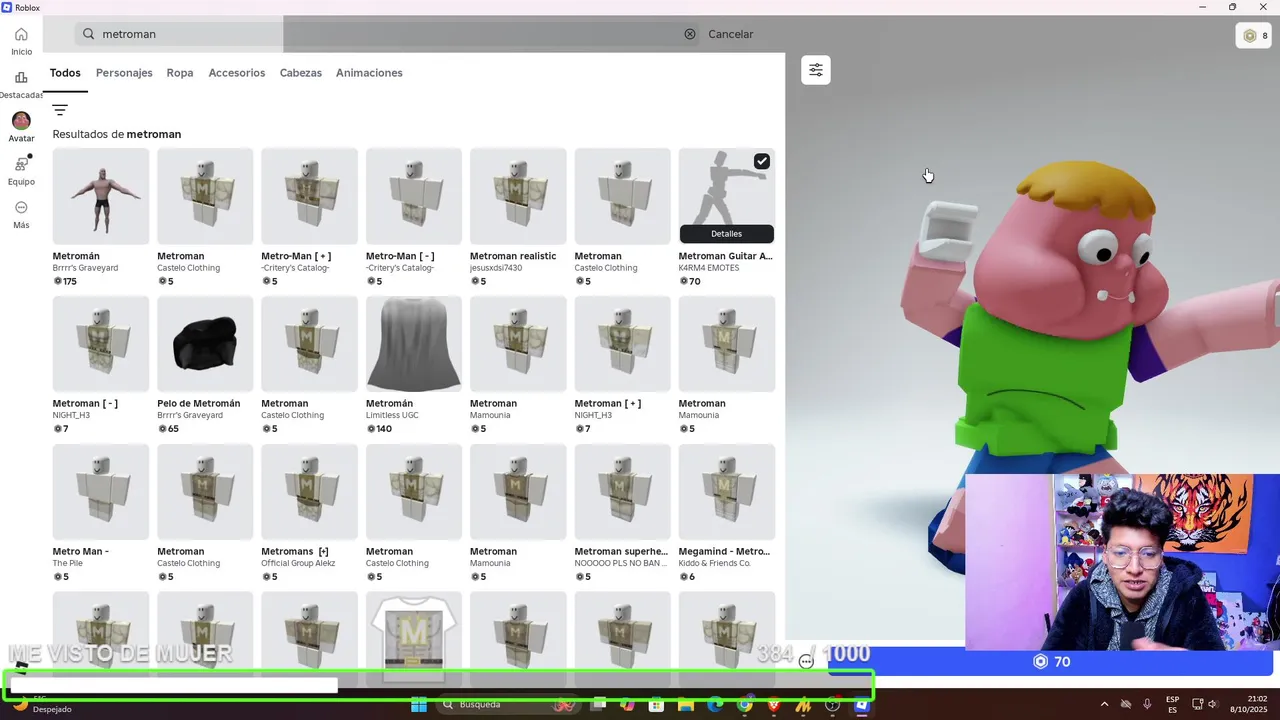The image size is (1280, 720).
Task: Select Metromán character by Brrrr's Graveyard
Action: (x=101, y=196)
